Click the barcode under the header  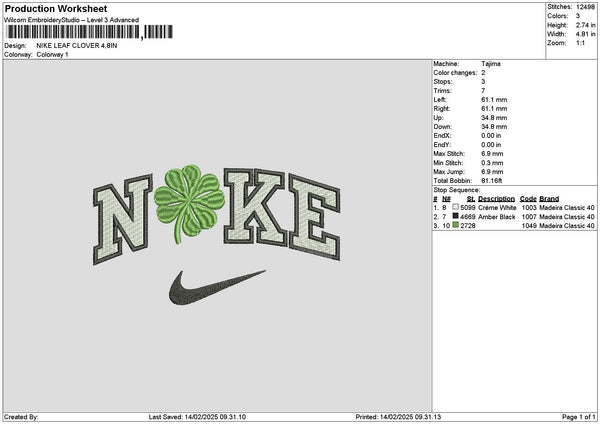pos(89,32)
